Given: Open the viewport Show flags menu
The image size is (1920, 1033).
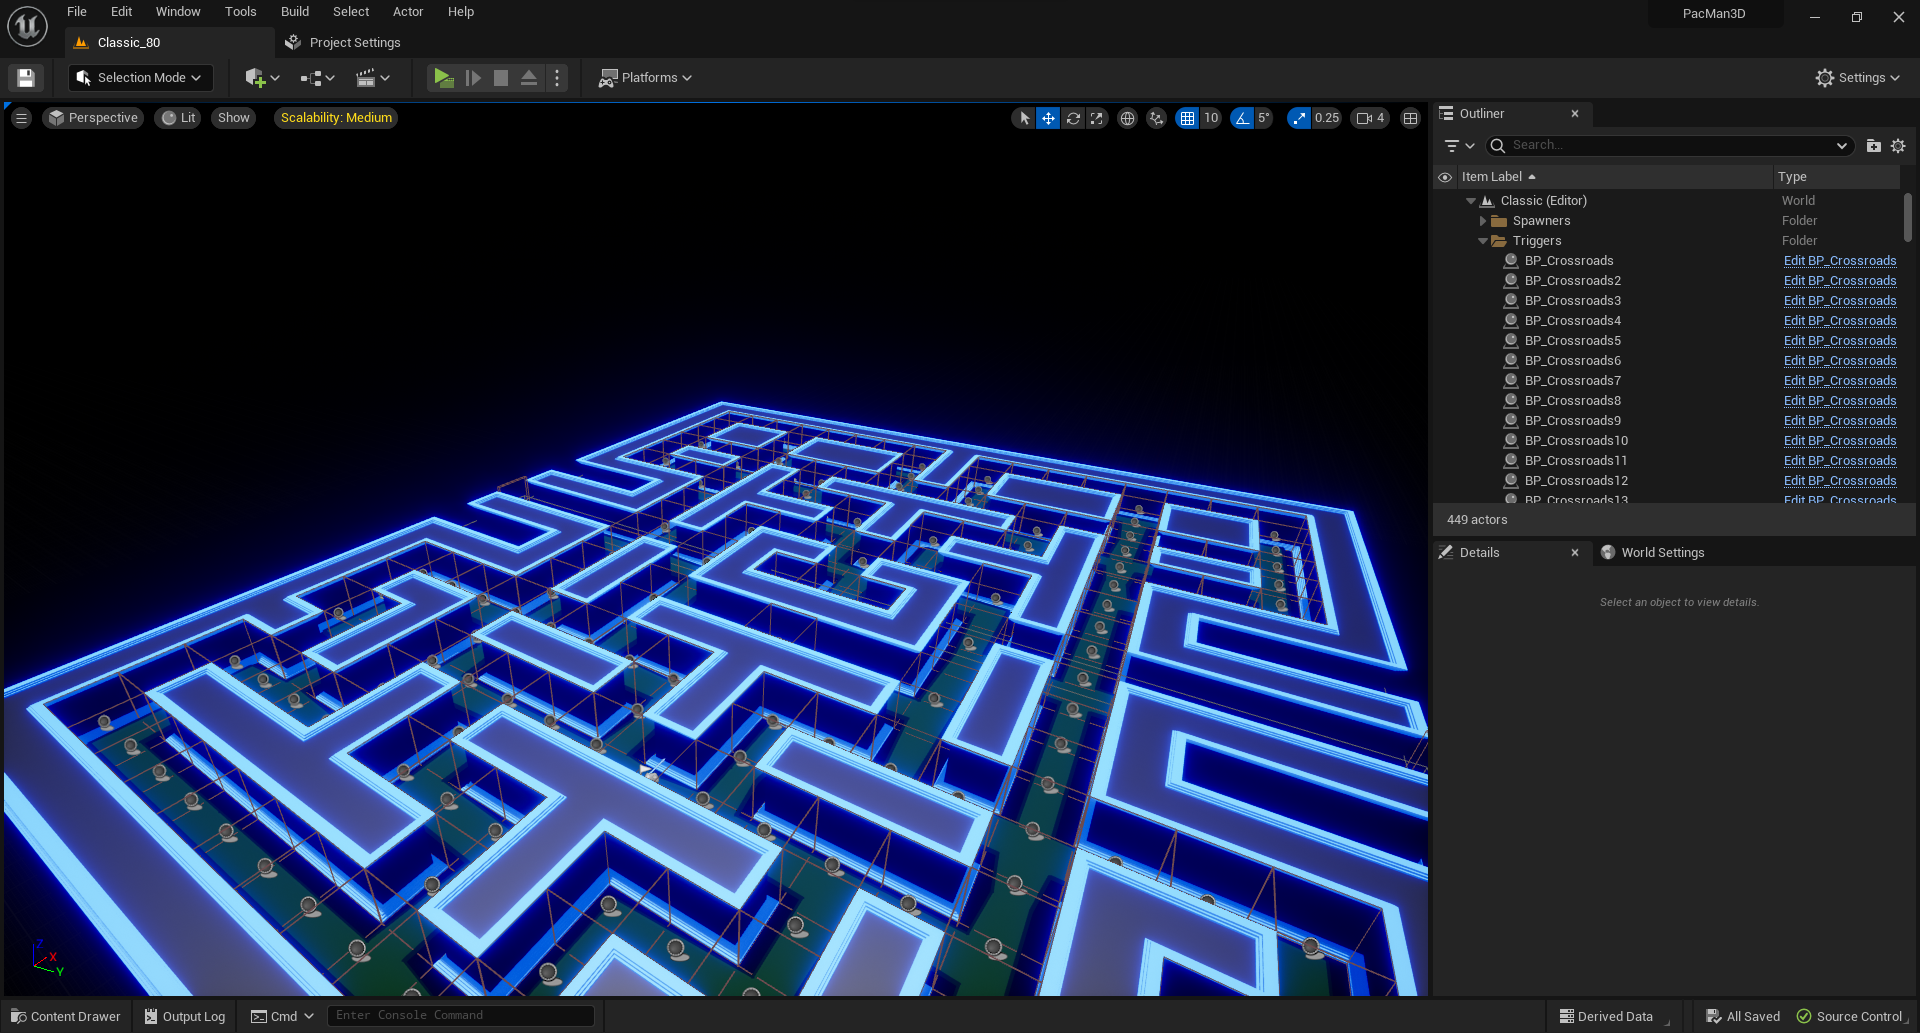Looking at the screenshot, I should click(x=233, y=118).
